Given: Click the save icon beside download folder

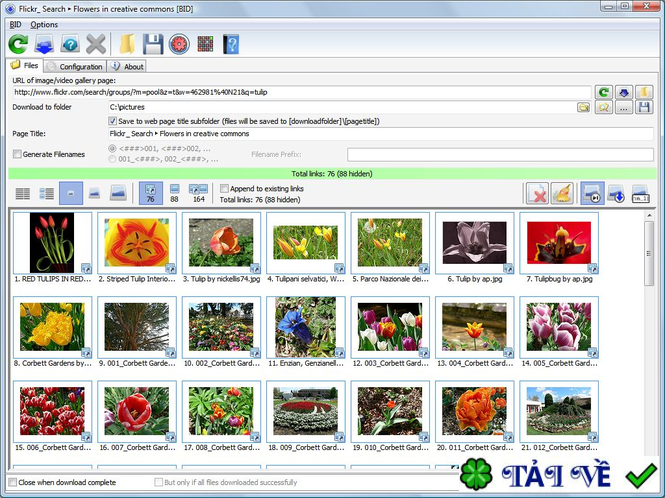Looking at the screenshot, I should click(644, 107).
